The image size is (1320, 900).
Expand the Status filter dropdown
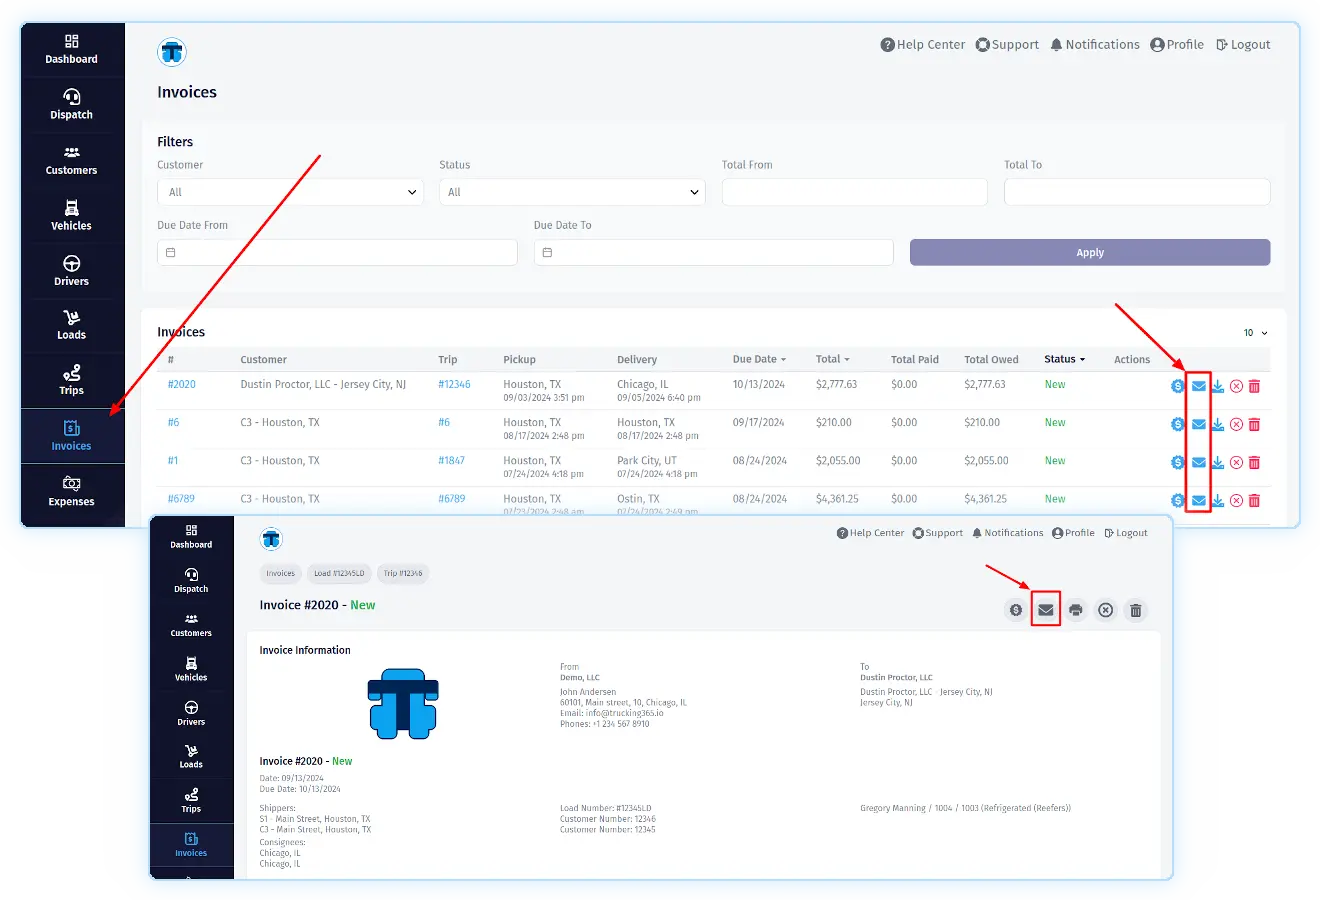point(572,192)
